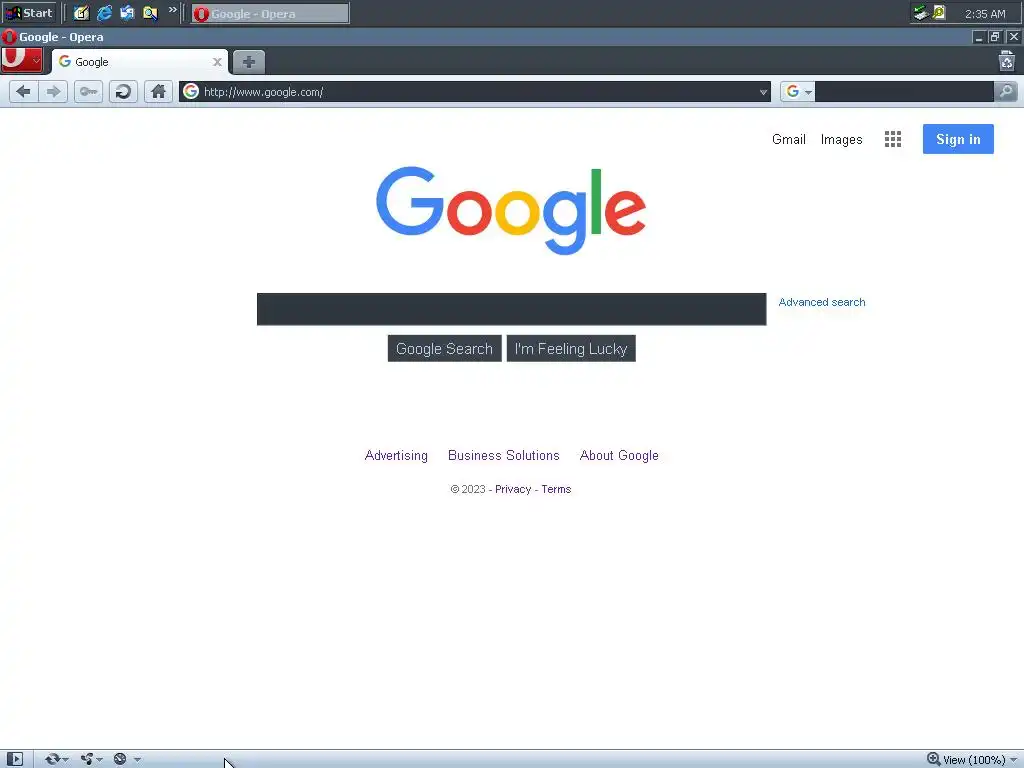Focus the address bar URL field
The height and width of the screenshot is (768, 1024).
click(x=477, y=92)
